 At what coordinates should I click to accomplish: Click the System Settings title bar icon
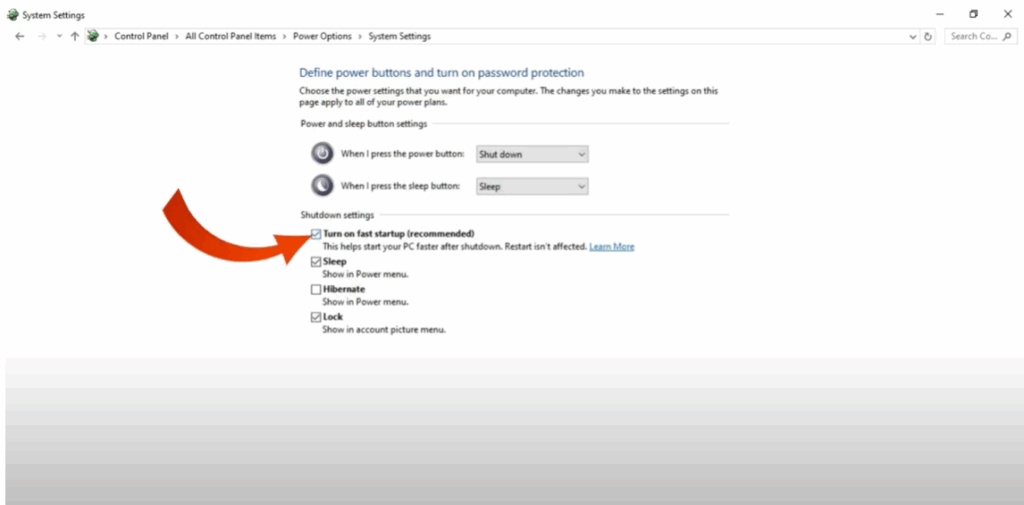click(x=12, y=14)
